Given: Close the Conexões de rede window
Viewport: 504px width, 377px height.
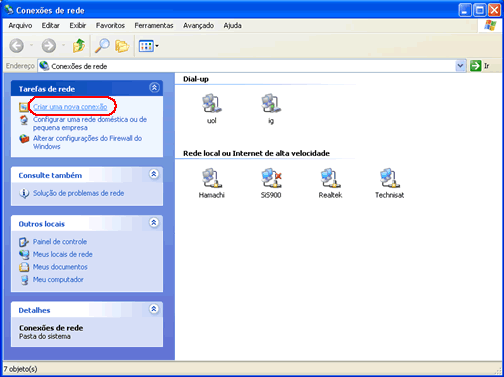Looking at the screenshot, I should [494, 10].
